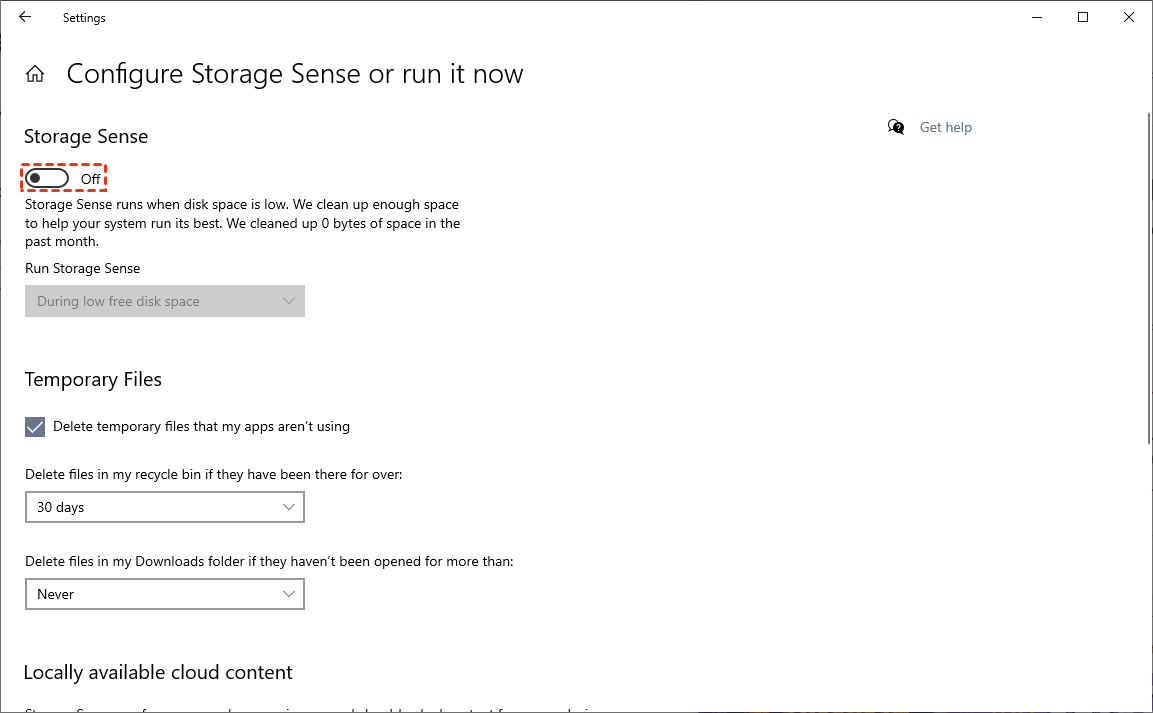Open the Get help link
1153x713 pixels.
pos(945,127)
